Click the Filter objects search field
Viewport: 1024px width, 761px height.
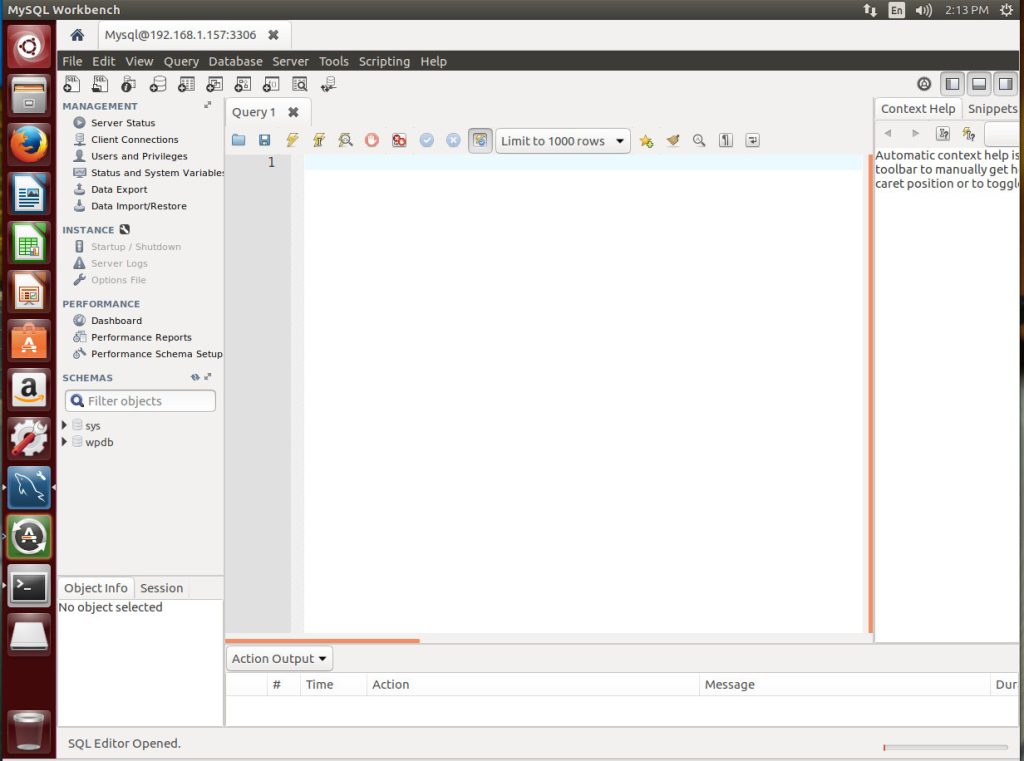[x=141, y=401]
